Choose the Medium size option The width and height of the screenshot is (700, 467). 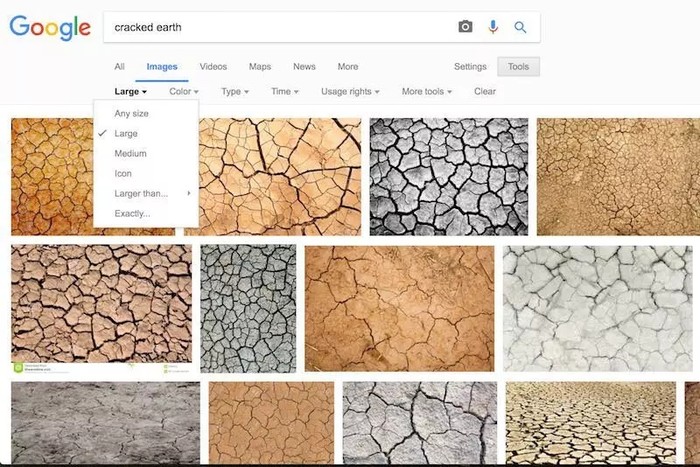click(x=130, y=153)
